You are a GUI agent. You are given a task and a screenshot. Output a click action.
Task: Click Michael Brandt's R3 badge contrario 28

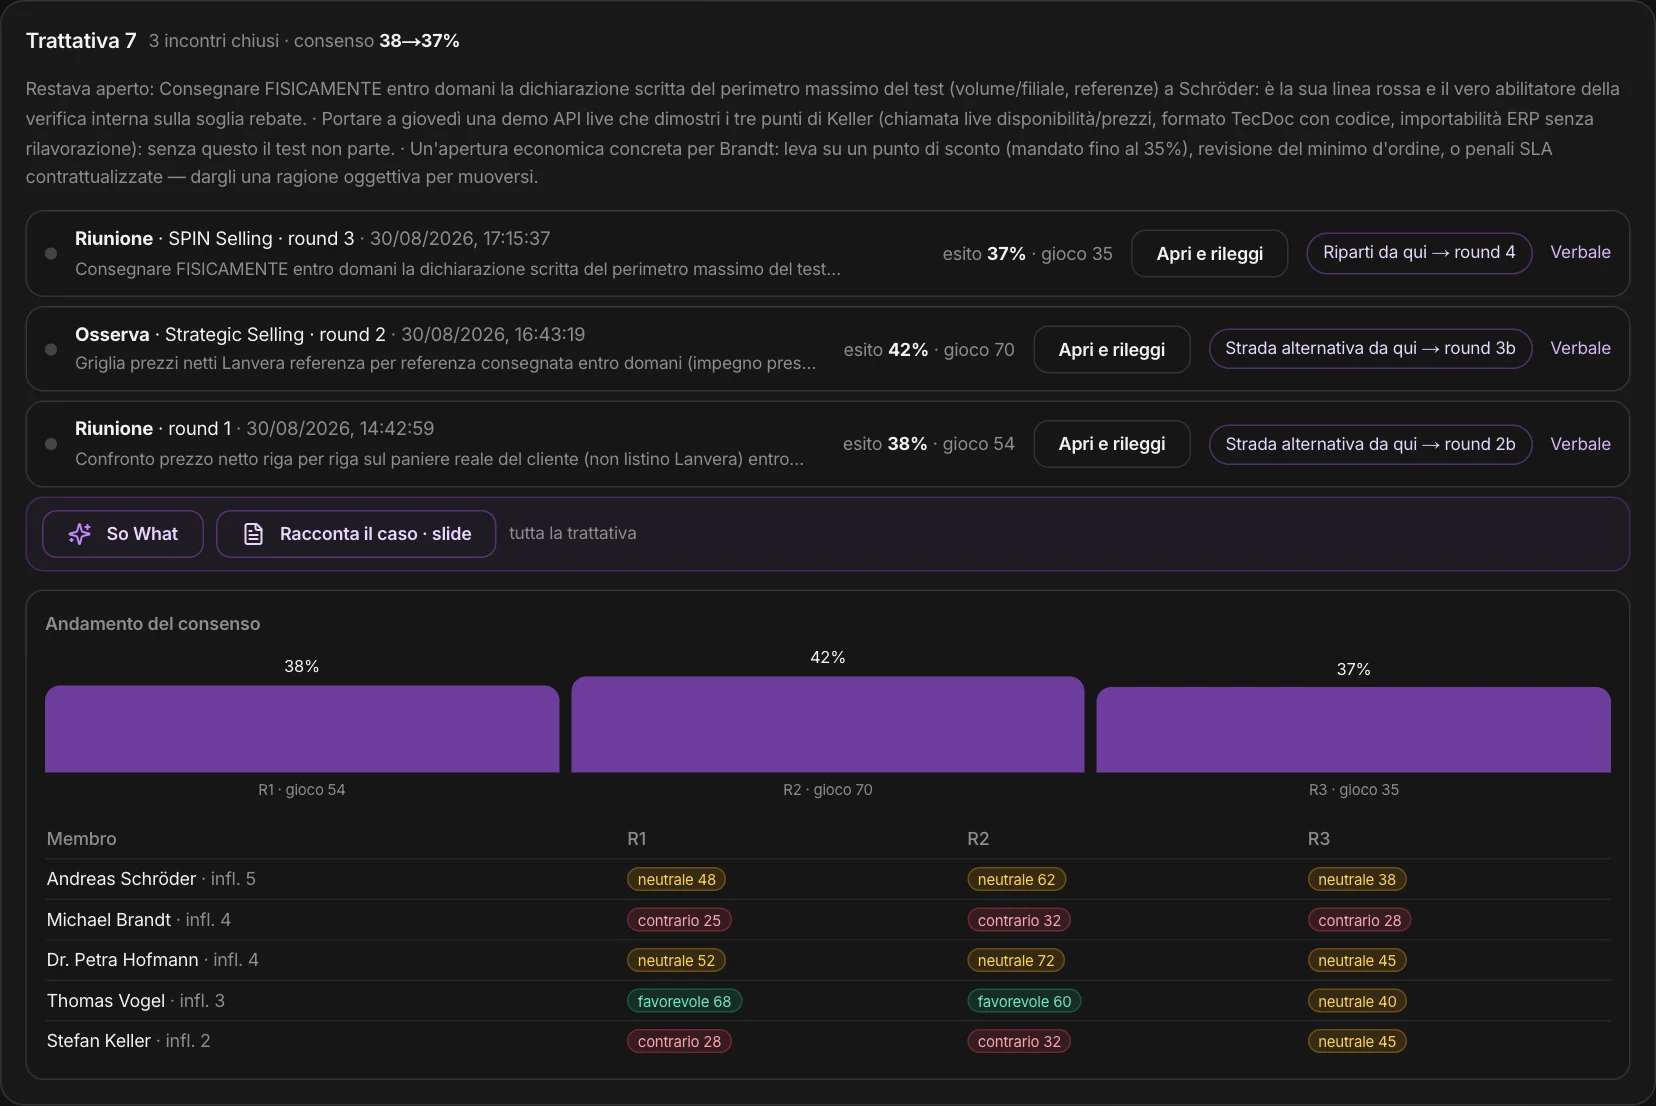click(1359, 920)
